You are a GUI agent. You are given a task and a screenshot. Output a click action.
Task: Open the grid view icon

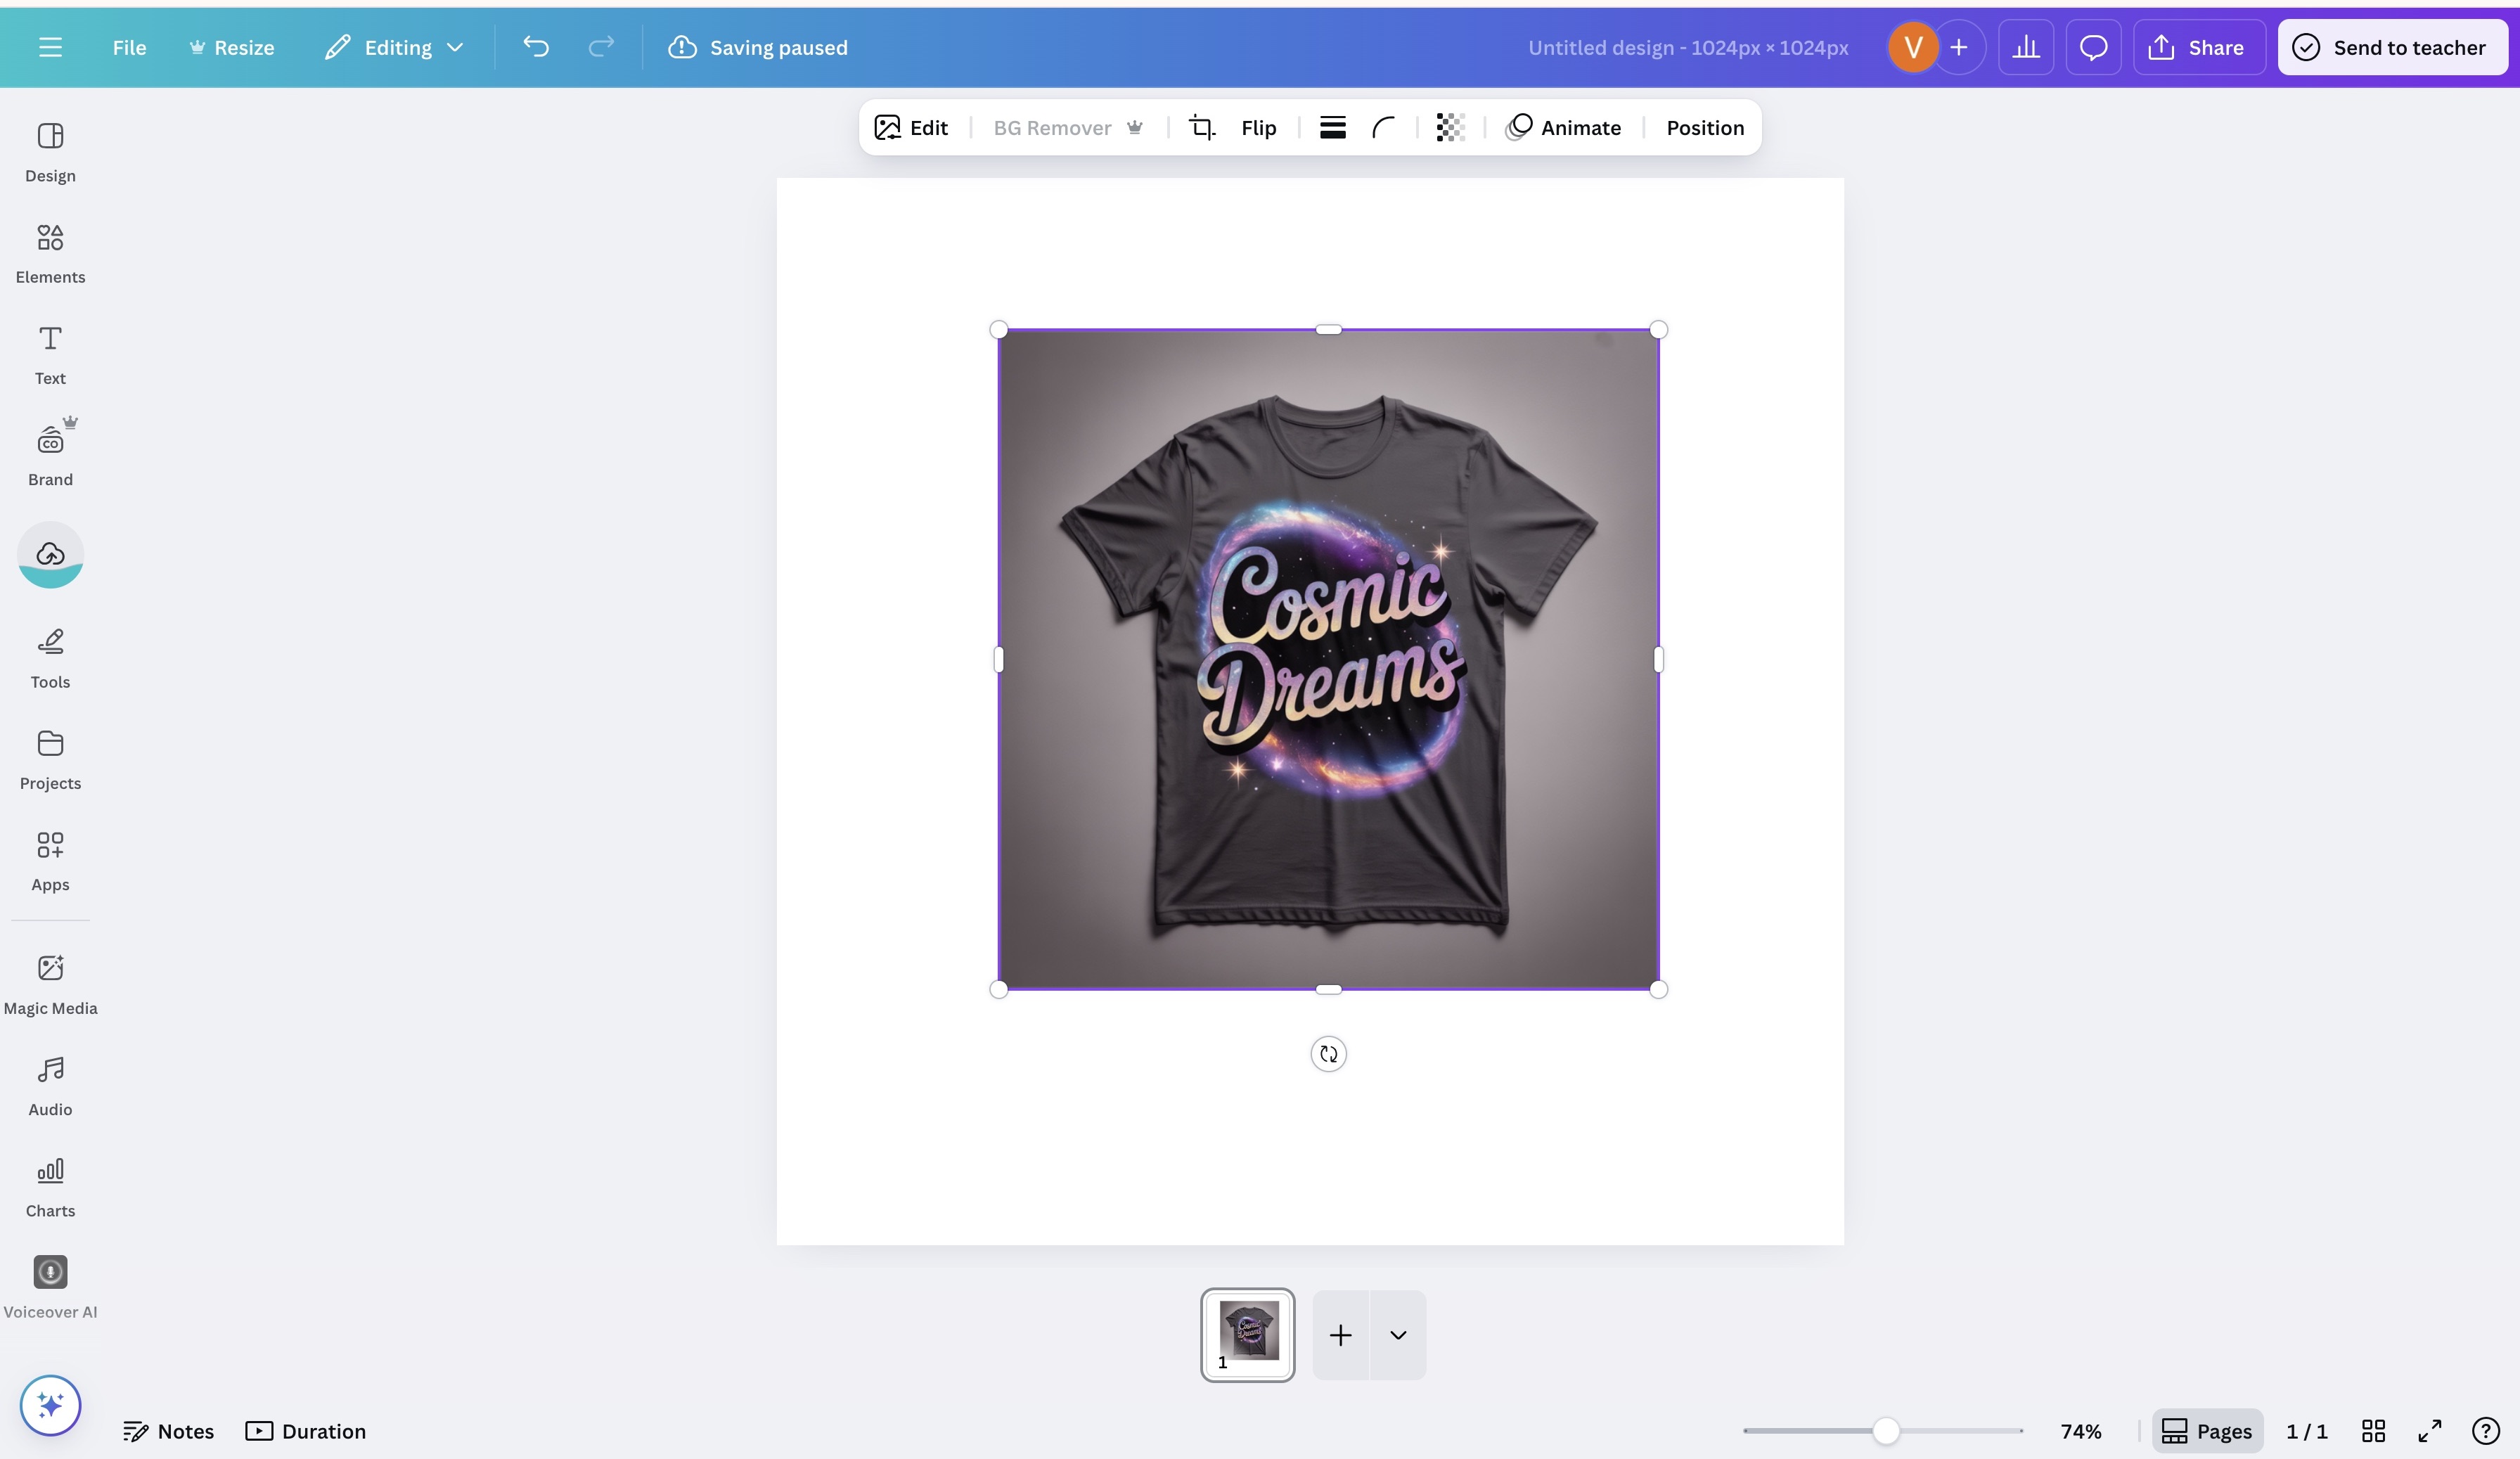pos(2373,1431)
